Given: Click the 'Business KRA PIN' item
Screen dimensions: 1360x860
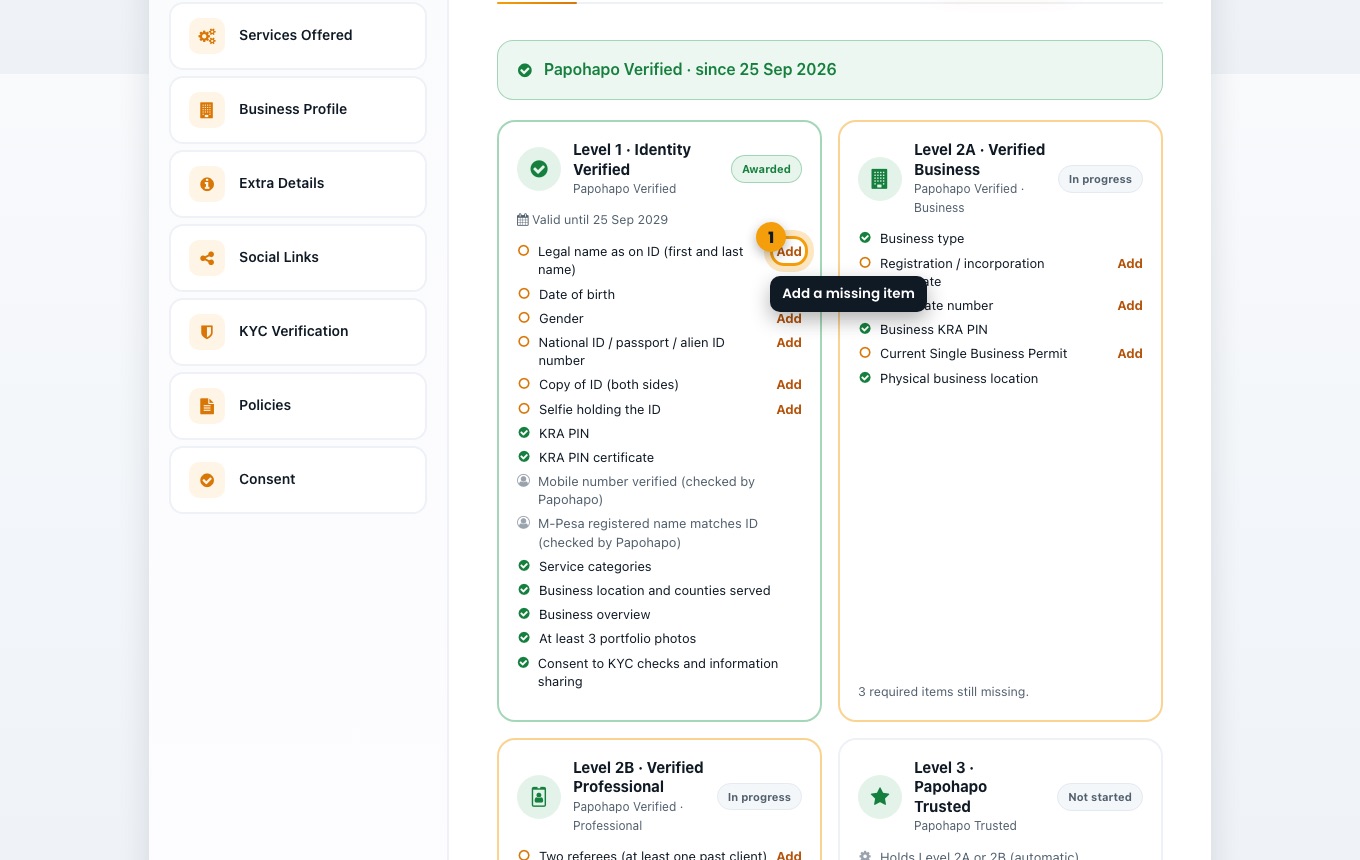Looking at the screenshot, I should 934,330.
